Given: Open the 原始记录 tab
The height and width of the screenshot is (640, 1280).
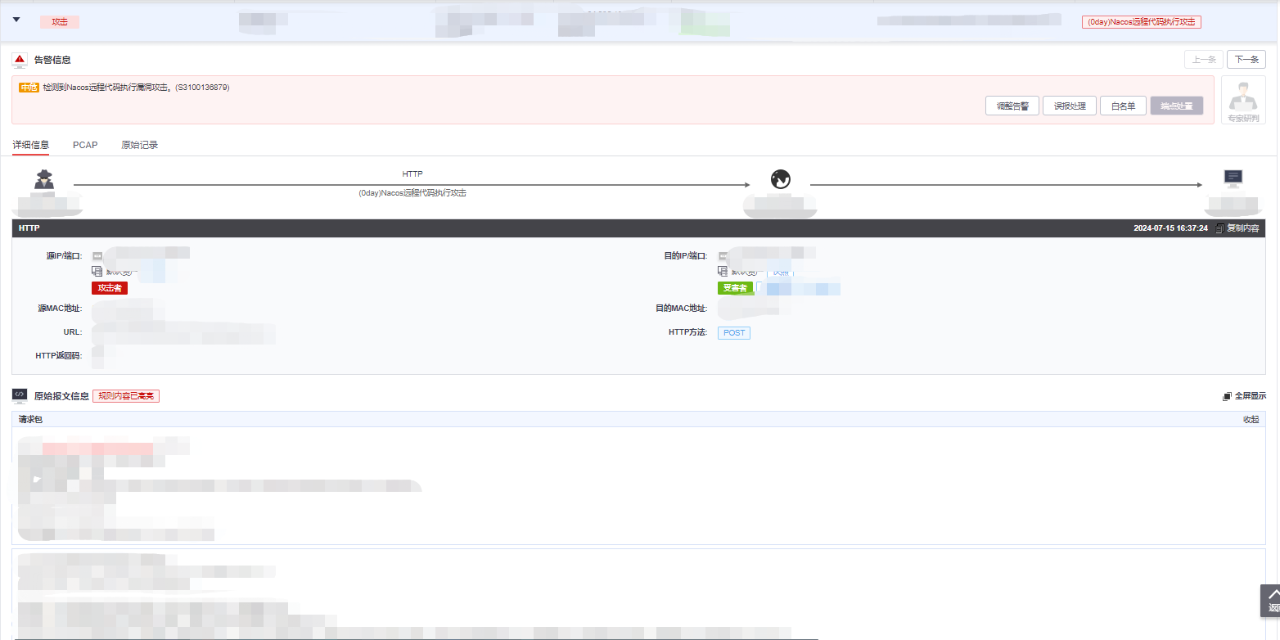Looking at the screenshot, I should coord(139,145).
